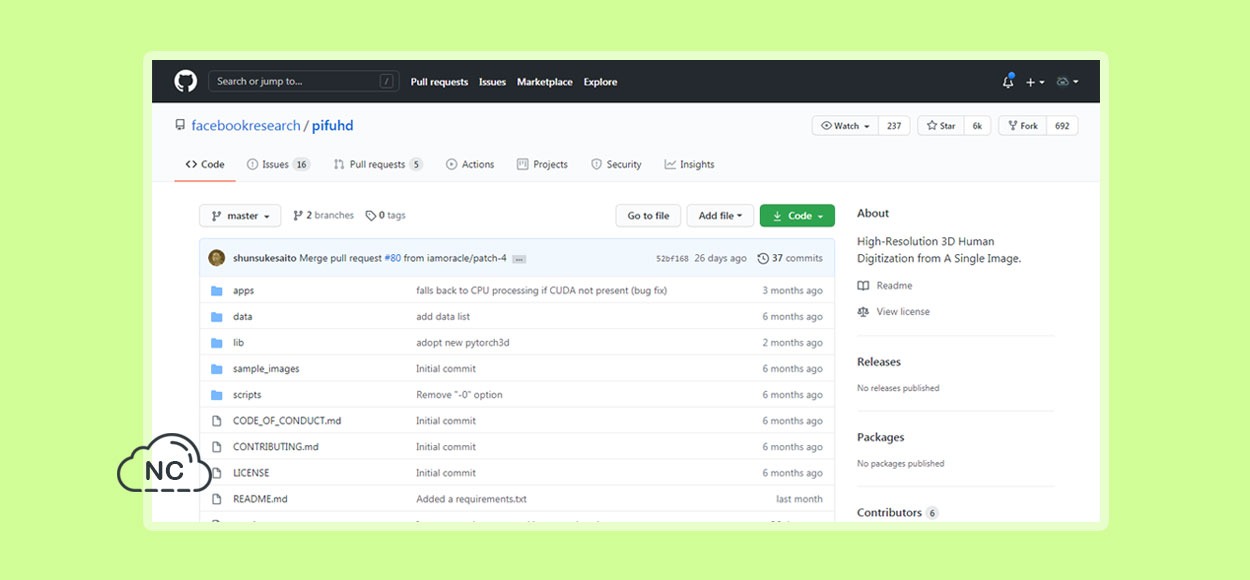
Task: Go to Pull requests in top navigation
Action: coord(439,82)
